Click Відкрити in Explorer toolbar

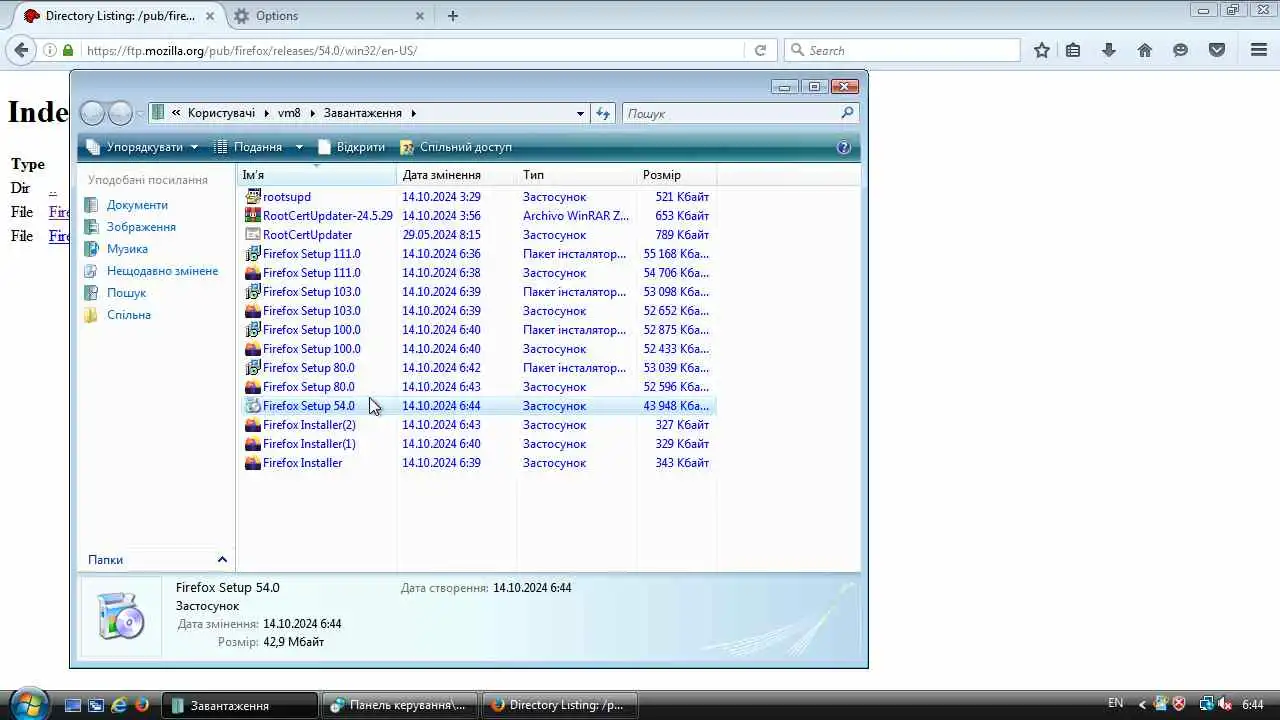click(x=351, y=147)
